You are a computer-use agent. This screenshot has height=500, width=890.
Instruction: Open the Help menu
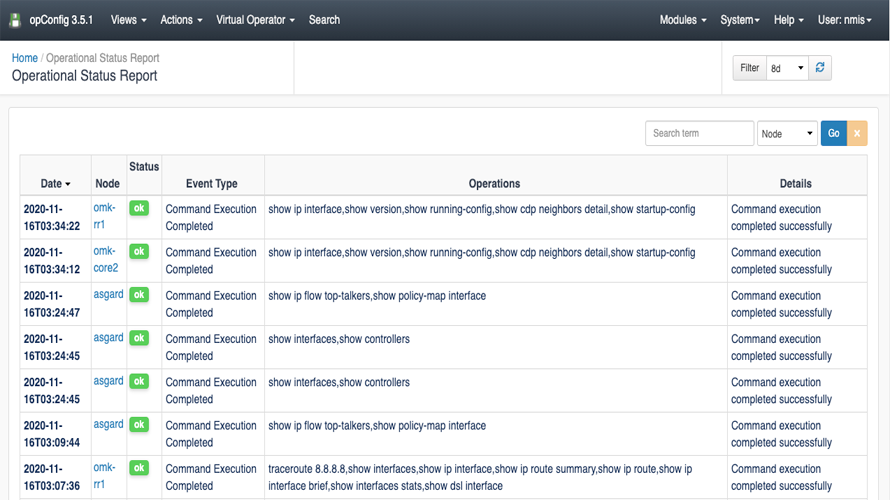click(x=788, y=20)
